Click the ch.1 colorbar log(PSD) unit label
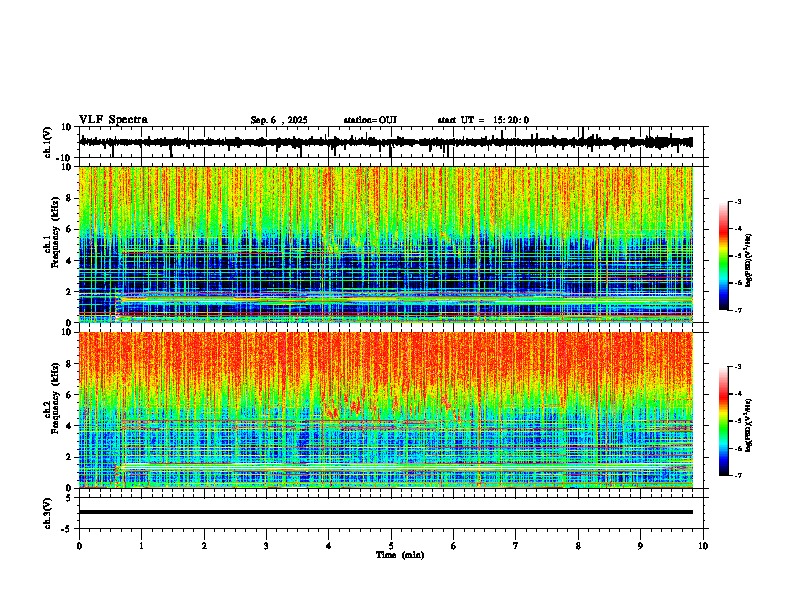This screenshot has width=792, height=612. point(749,261)
